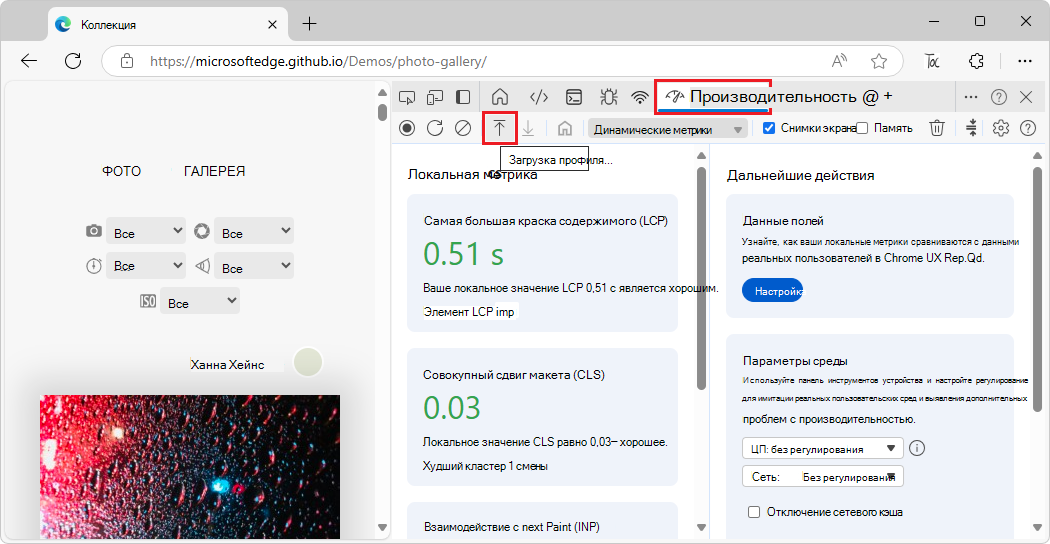The height and width of the screenshot is (544, 1050).
Task: Open ISO filter dropdown
Action: click(200, 301)
